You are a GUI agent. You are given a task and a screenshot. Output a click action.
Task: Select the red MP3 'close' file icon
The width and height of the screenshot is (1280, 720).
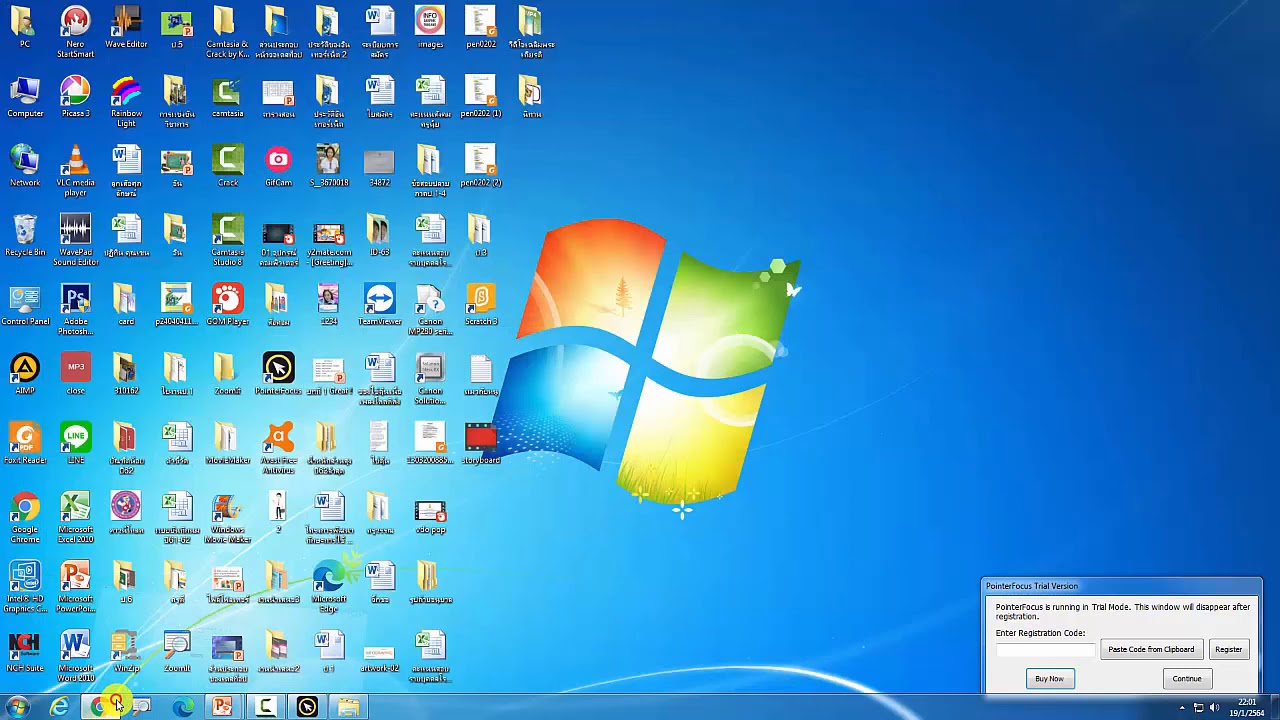click(75, 374)
